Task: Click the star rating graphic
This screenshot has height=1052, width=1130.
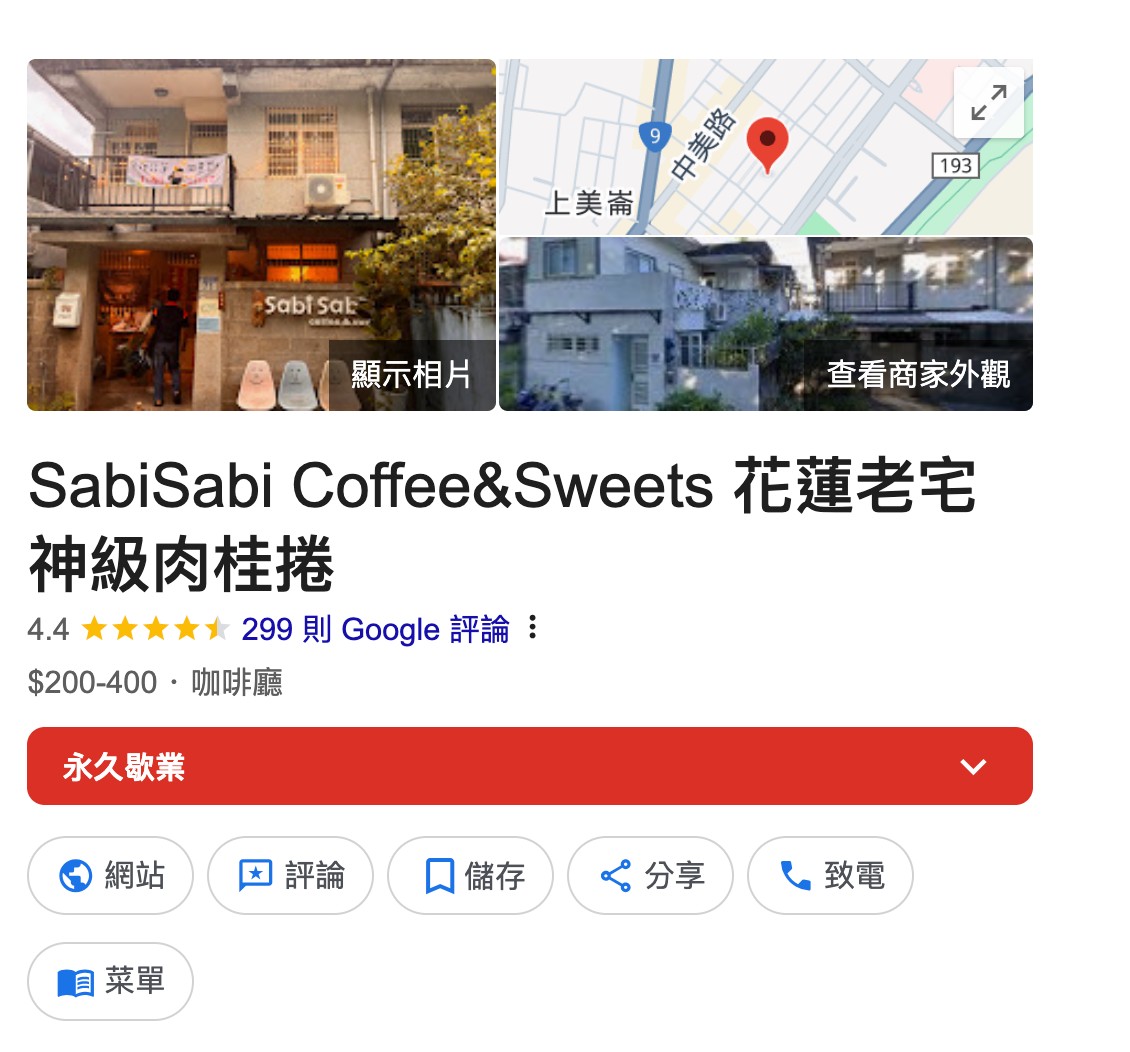Action: pyautogui.click(x=155, y=628)
